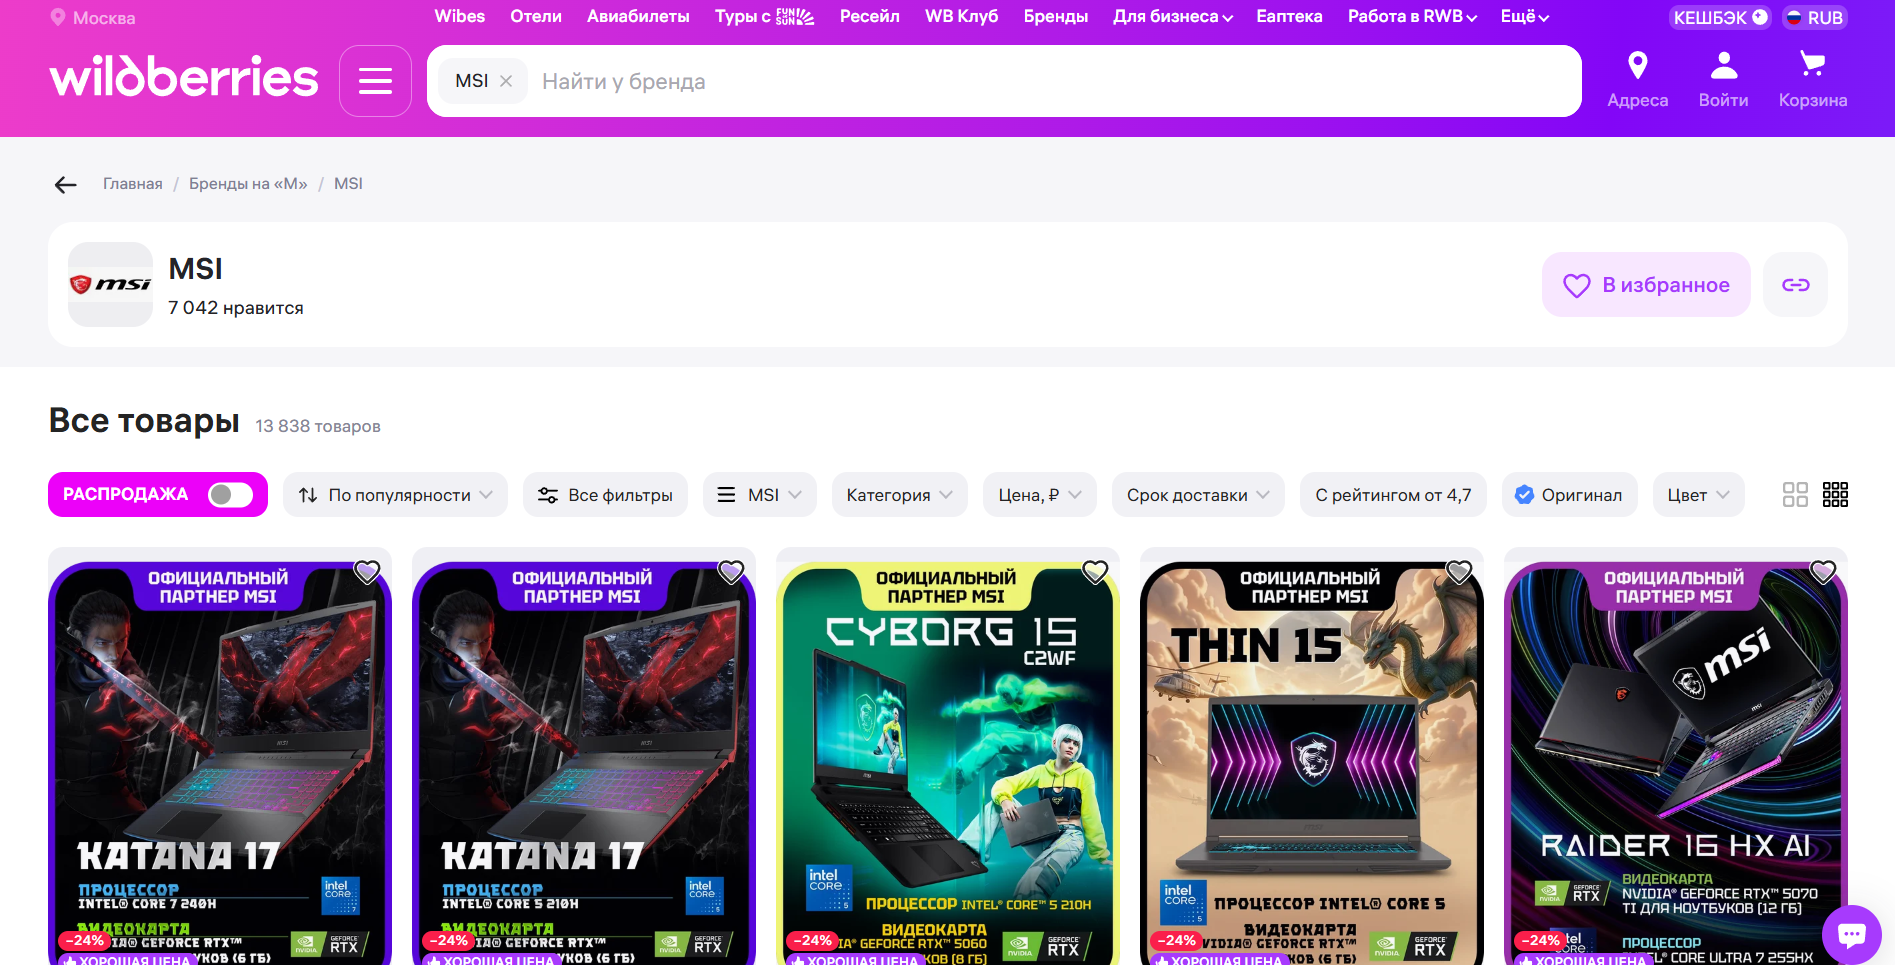Click the Войти profile icon
Viewport: 1895px width, 965px height.
1723,80
